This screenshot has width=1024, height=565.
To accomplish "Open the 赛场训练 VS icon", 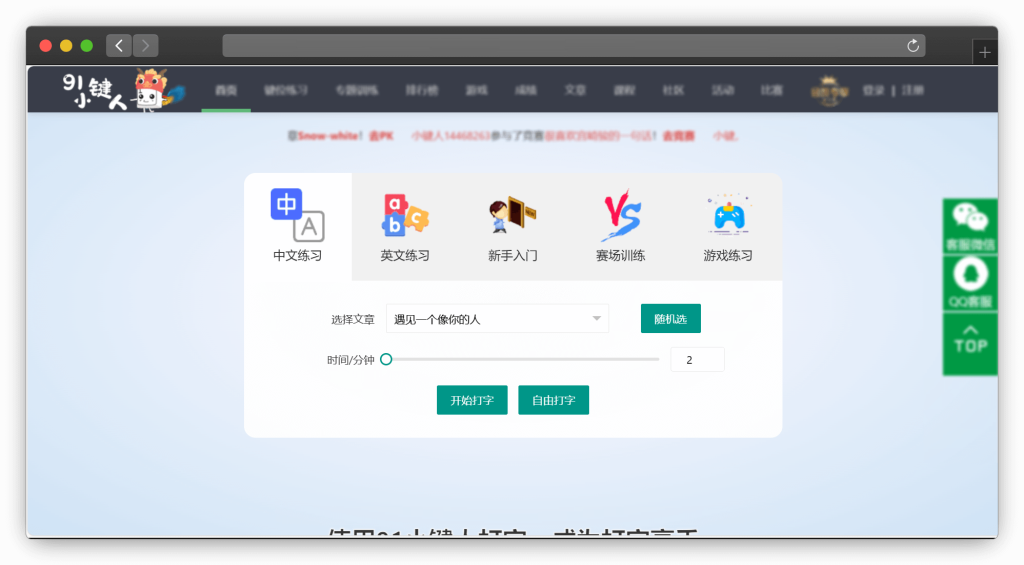I will (x=620, y=215).
